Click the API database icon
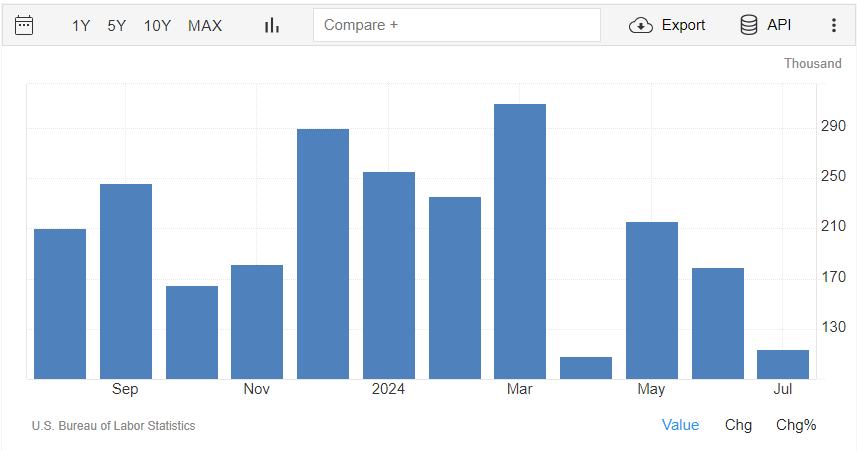Viewport: 857px width, 451px height. [748, 25]
